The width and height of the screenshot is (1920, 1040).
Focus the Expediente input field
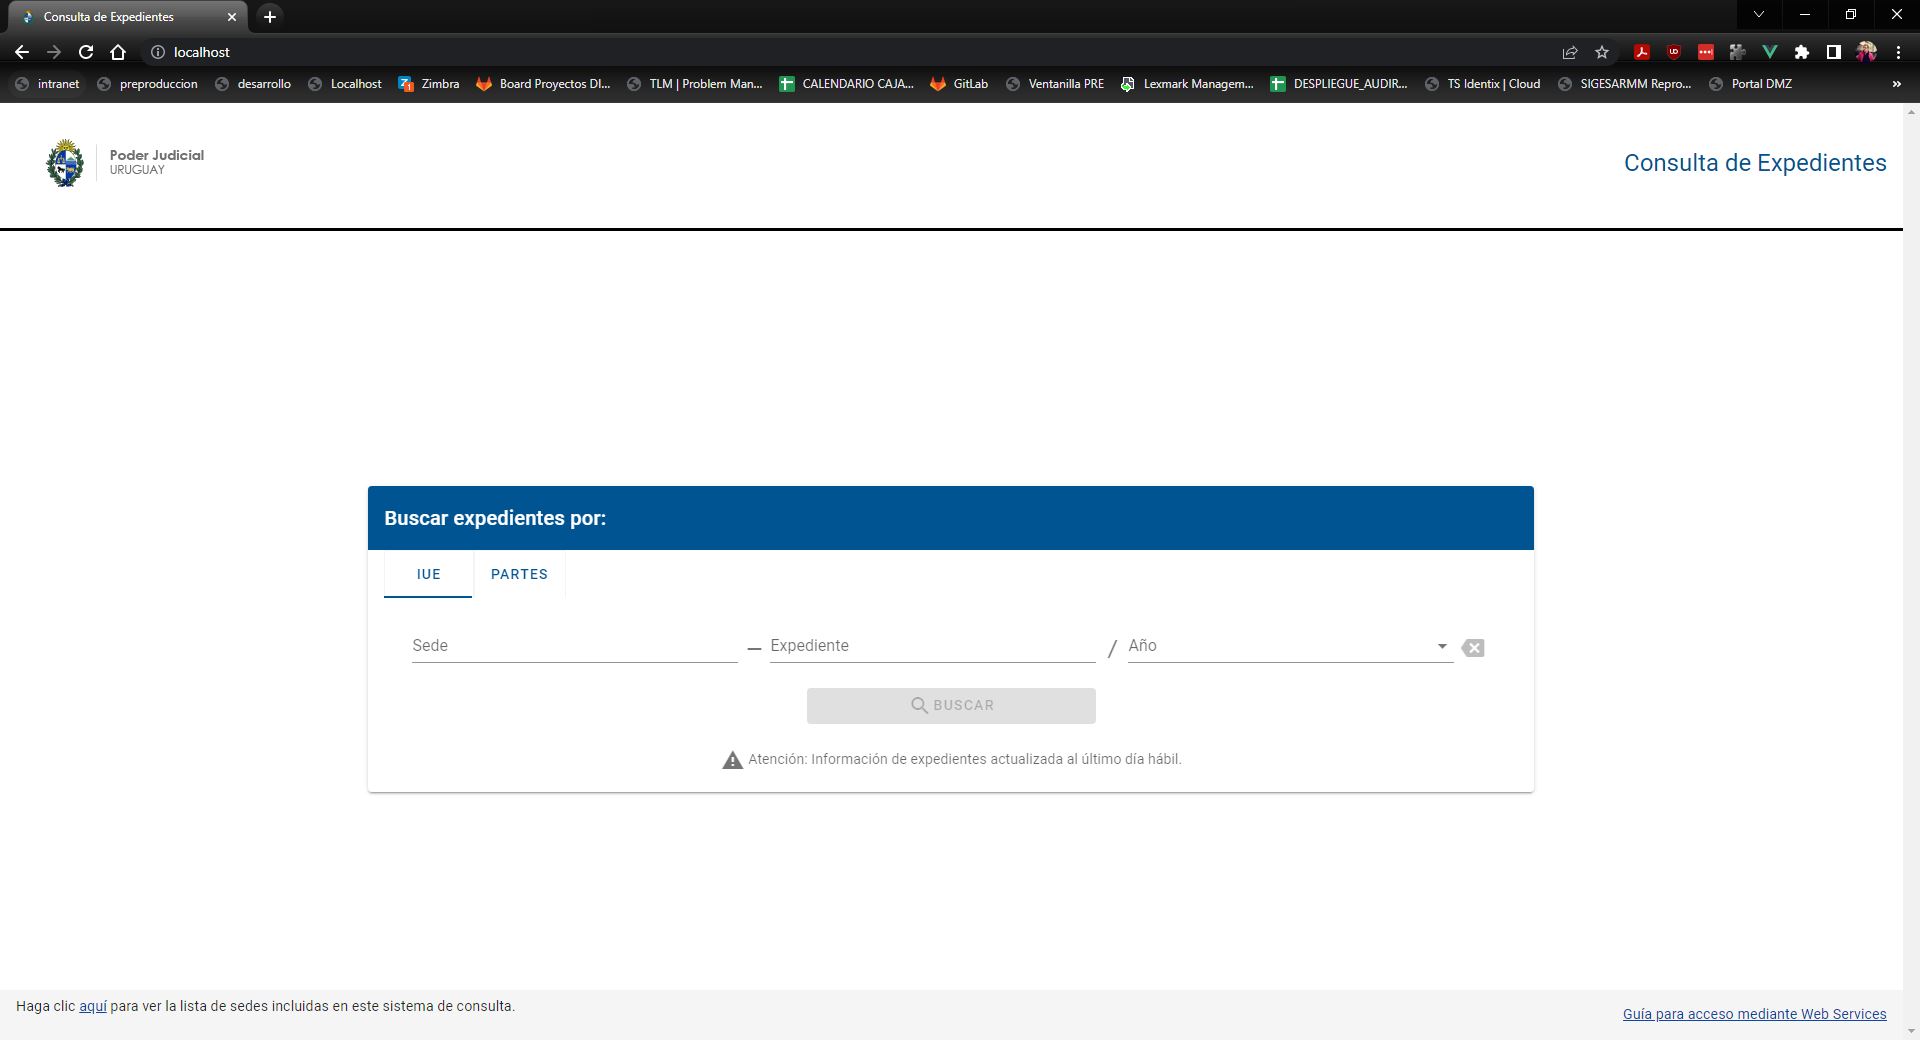click(x=932, y=646)
